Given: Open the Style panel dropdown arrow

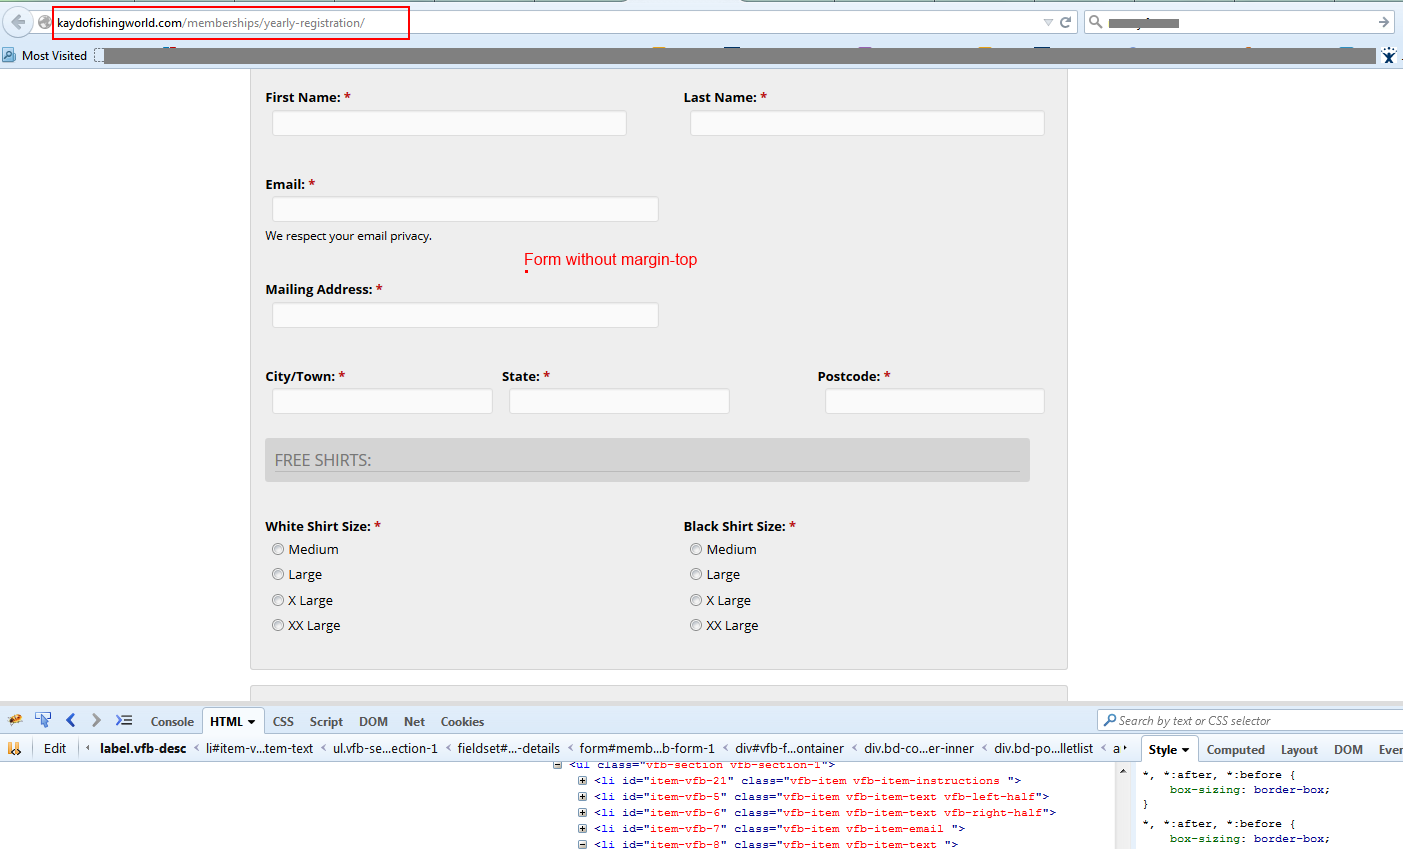Looking at the screenshot, I should (1186, 748).
